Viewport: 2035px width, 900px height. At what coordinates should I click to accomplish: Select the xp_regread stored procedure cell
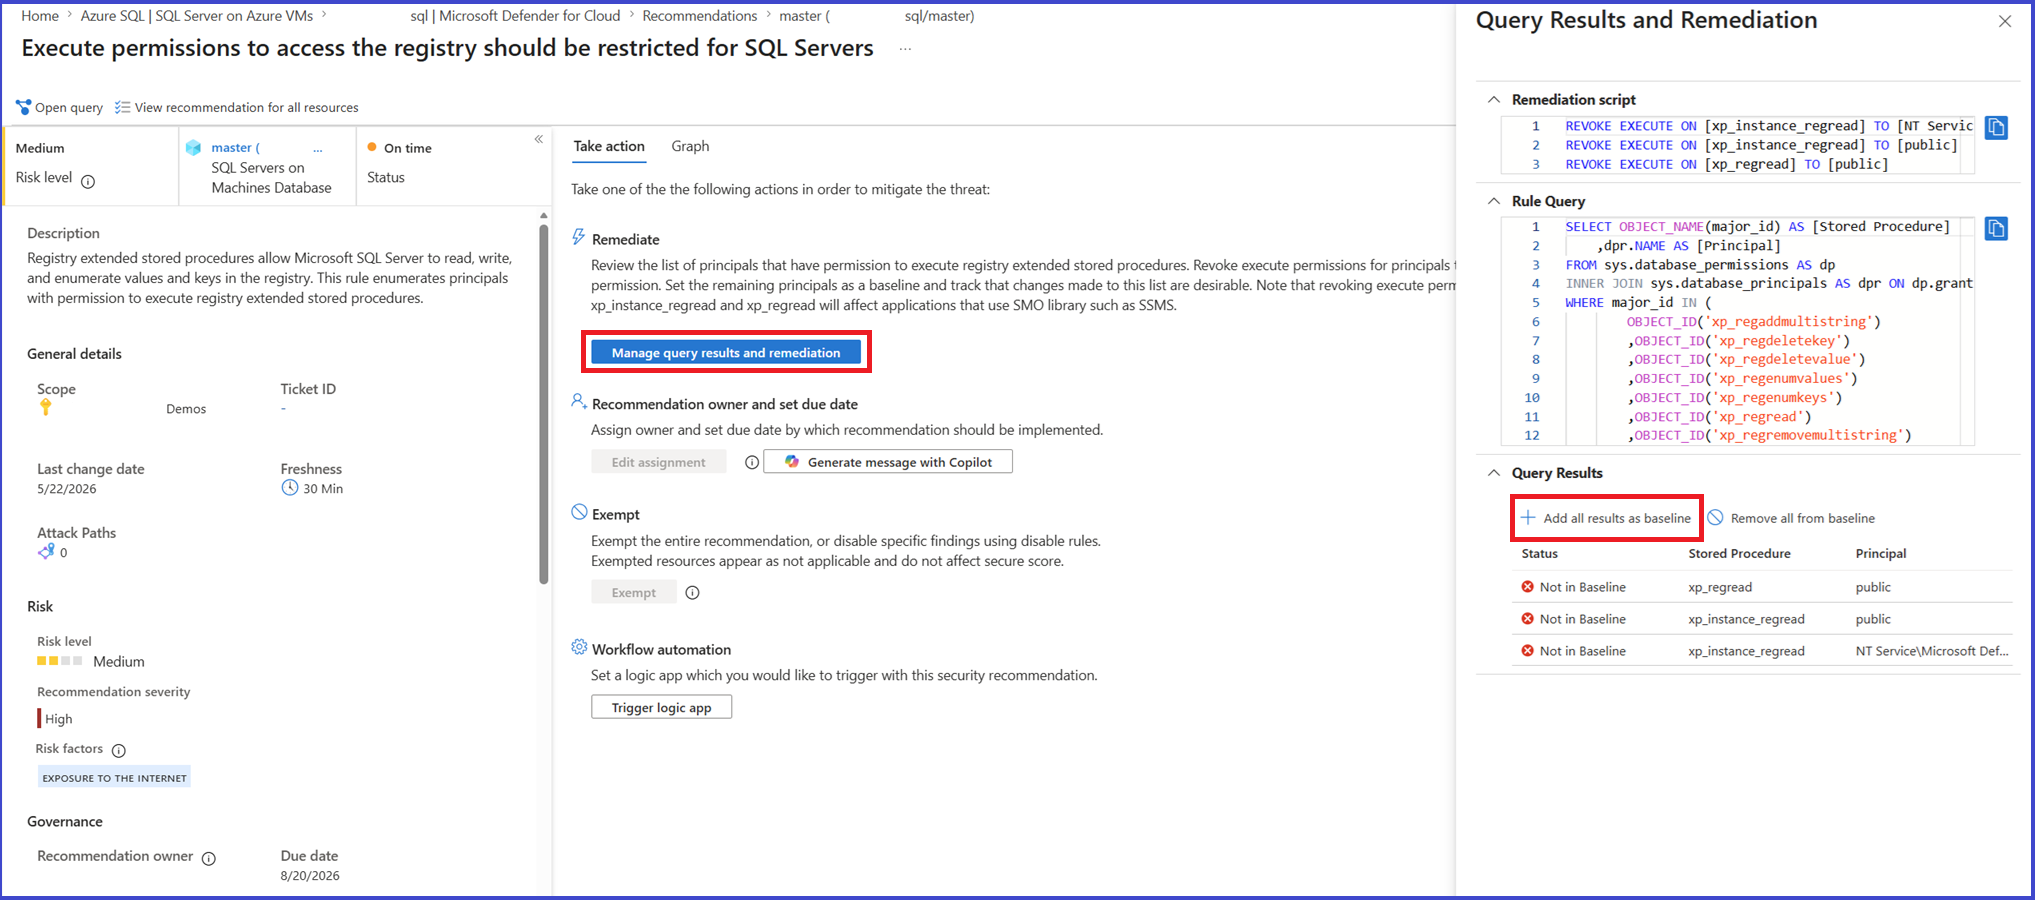coord(1720,587)
